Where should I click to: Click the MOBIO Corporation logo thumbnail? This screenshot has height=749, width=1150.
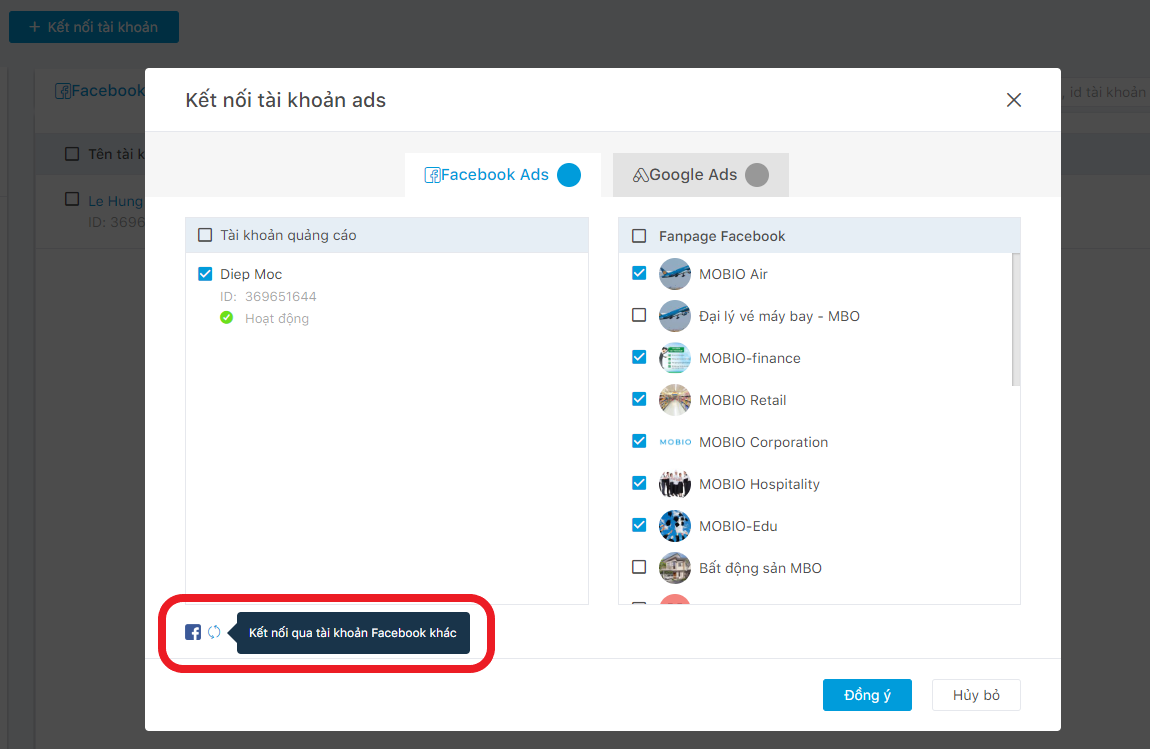point(675,442)
